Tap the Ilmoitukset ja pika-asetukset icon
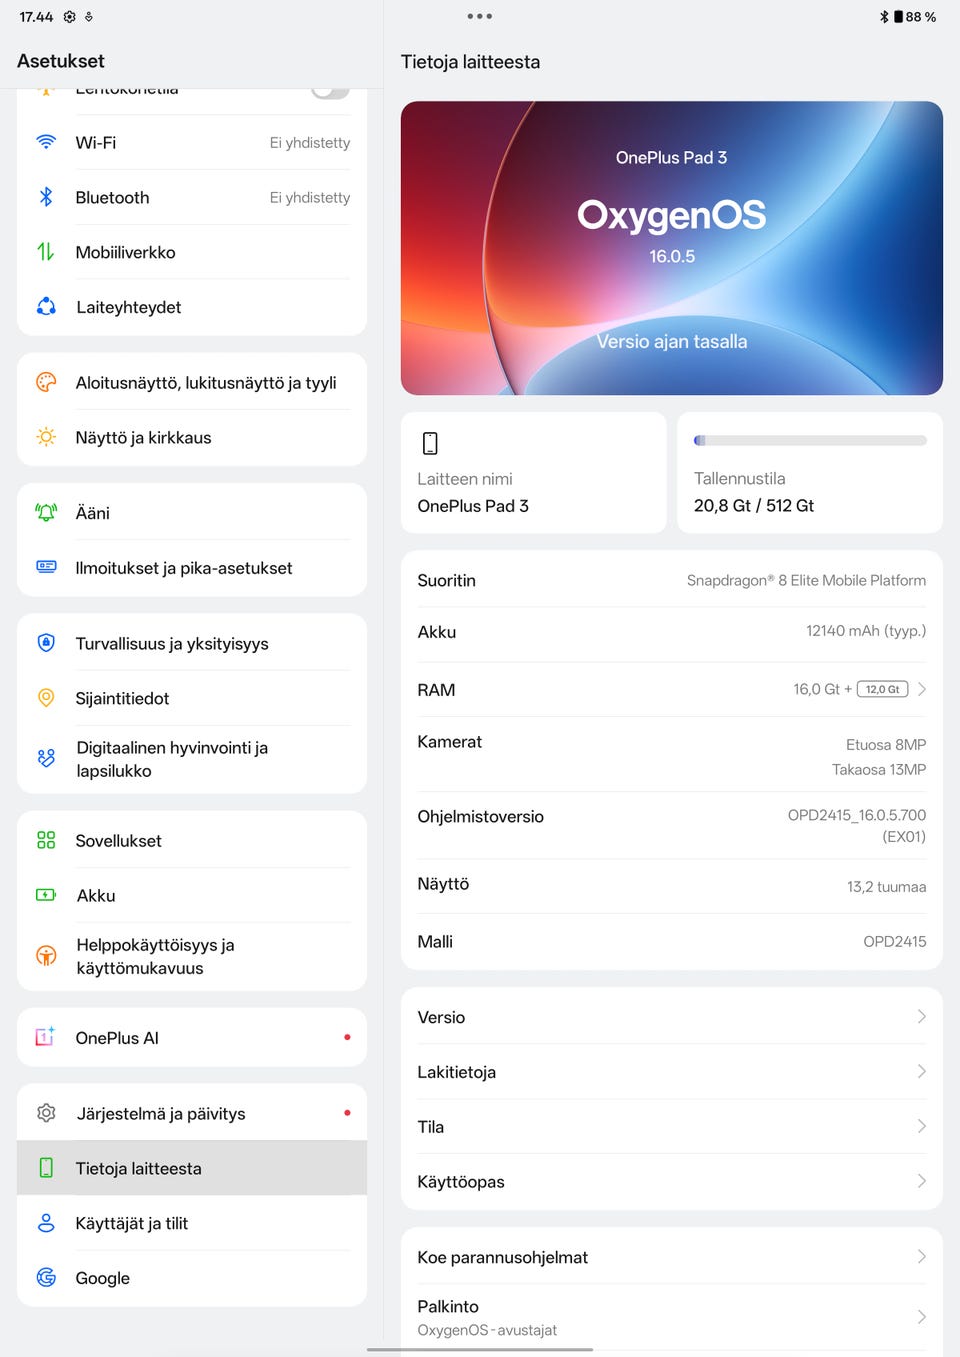 point(46,567)
